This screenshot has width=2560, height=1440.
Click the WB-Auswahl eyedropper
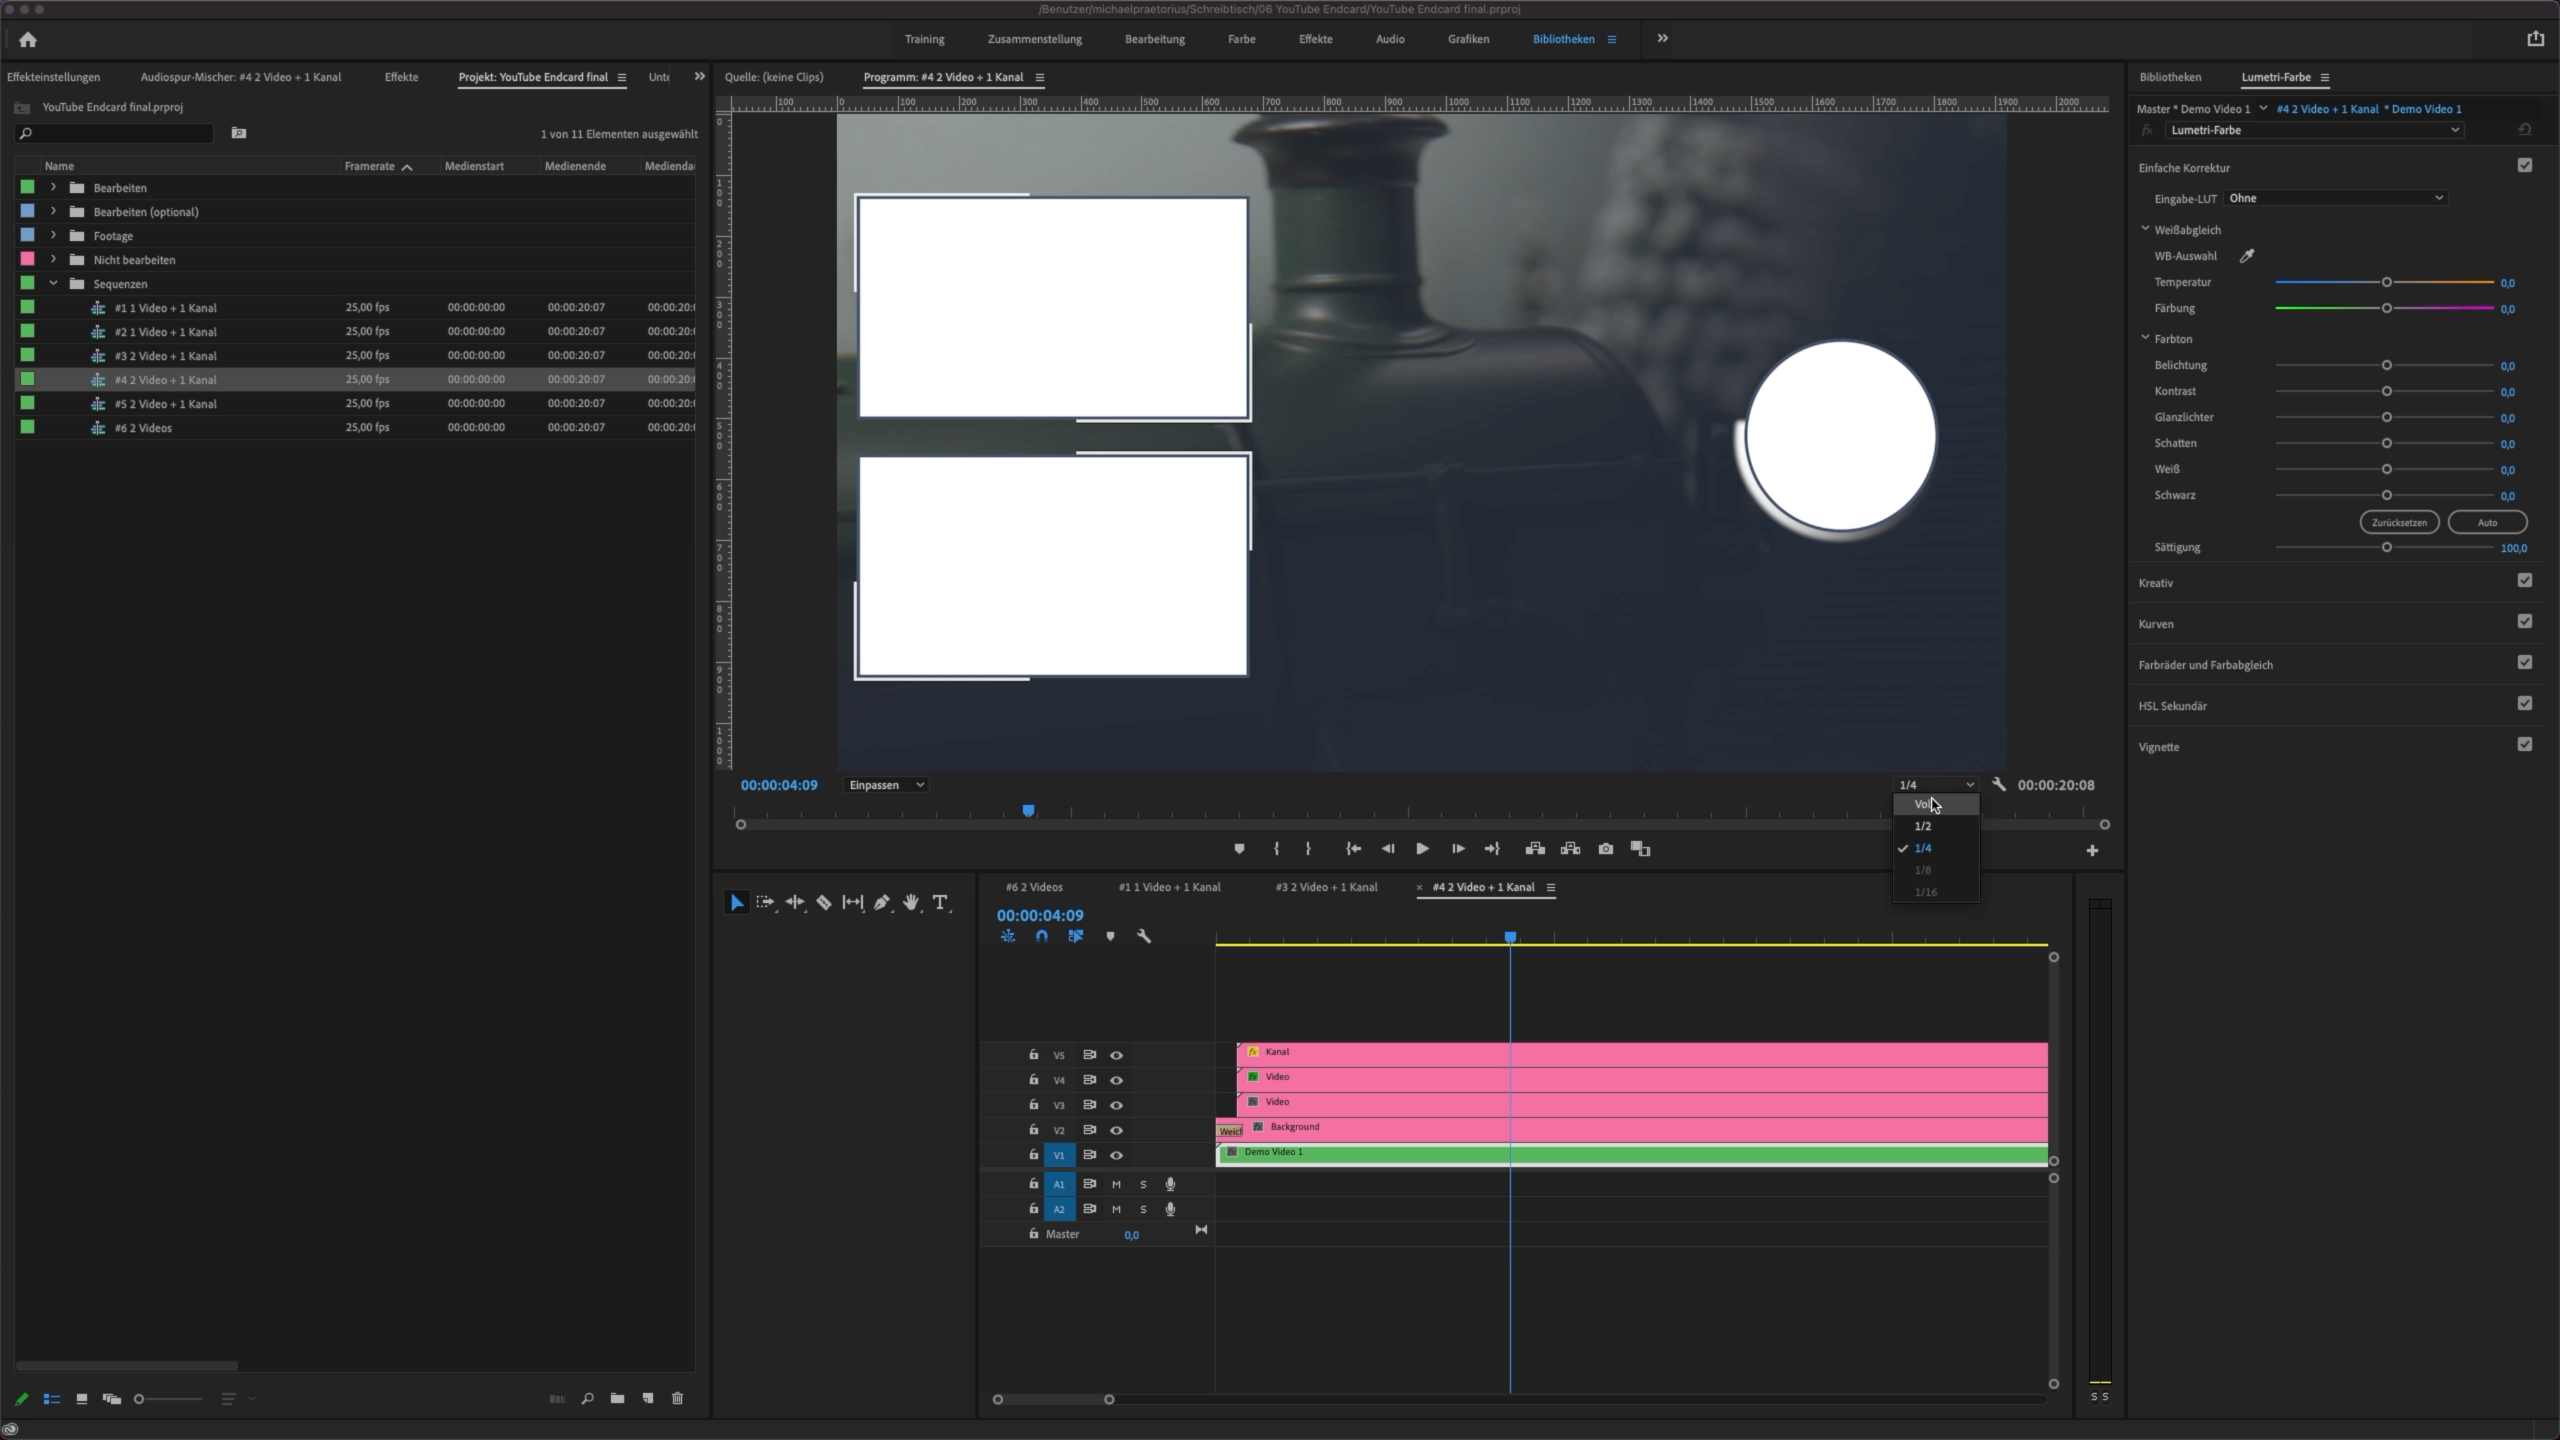point(2247,256)
